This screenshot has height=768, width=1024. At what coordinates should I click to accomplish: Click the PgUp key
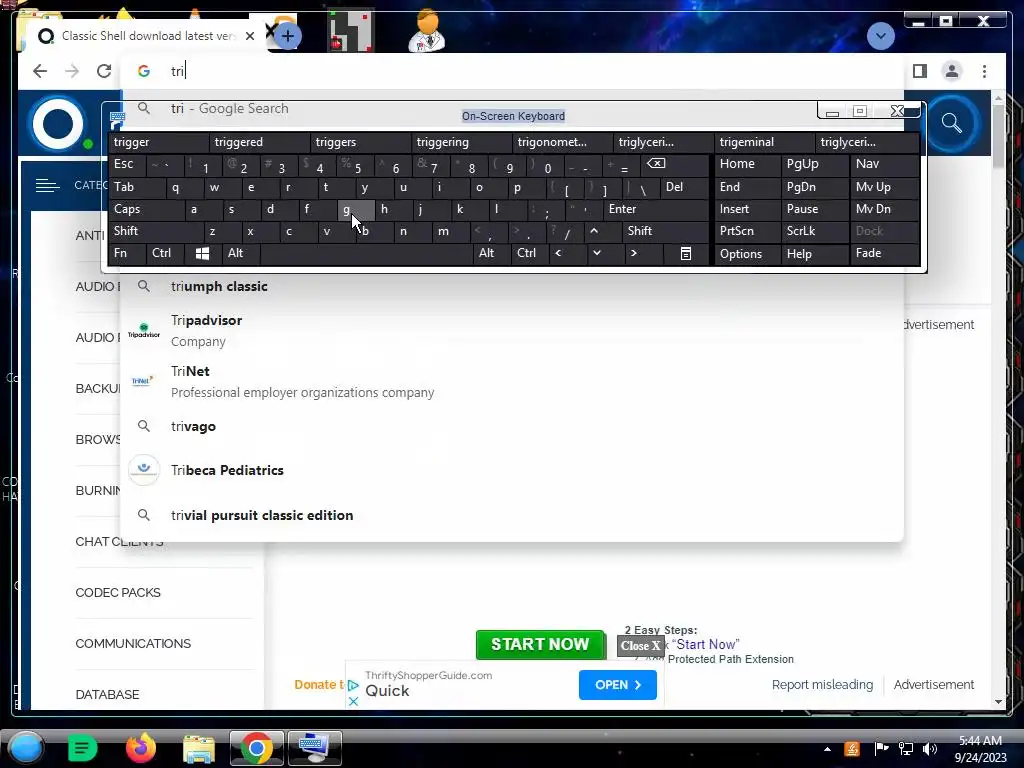(x=815, y=164)
